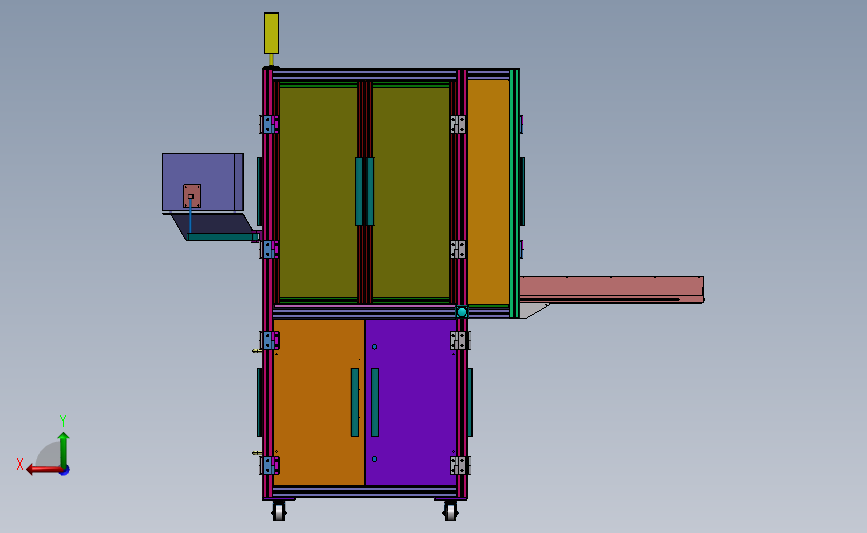Click the cyan round button on the frame

[462, 312]
